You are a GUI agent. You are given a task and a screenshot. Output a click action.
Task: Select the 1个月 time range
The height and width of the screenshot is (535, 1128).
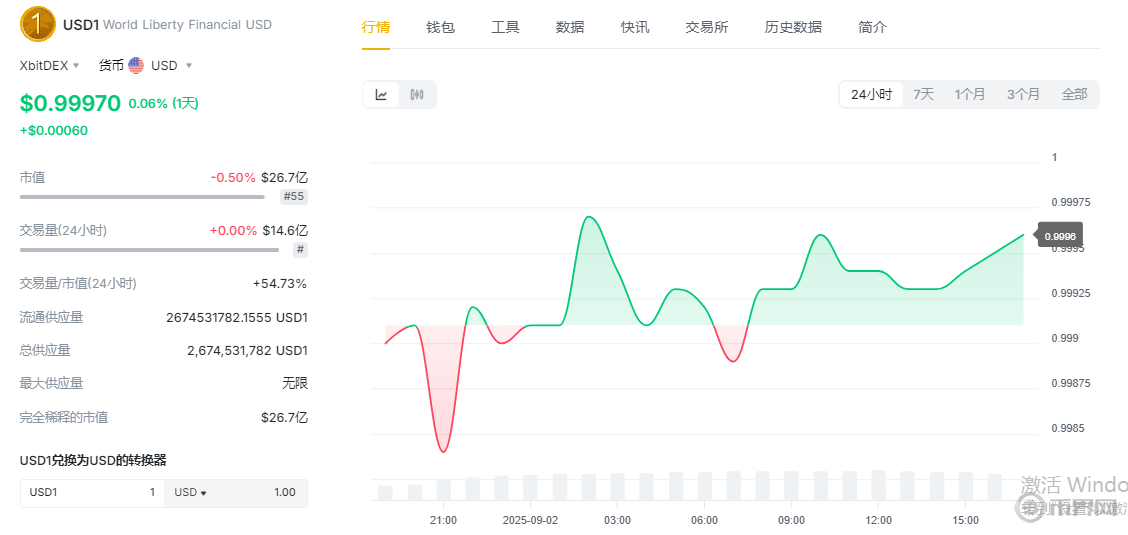pos(970,95)
